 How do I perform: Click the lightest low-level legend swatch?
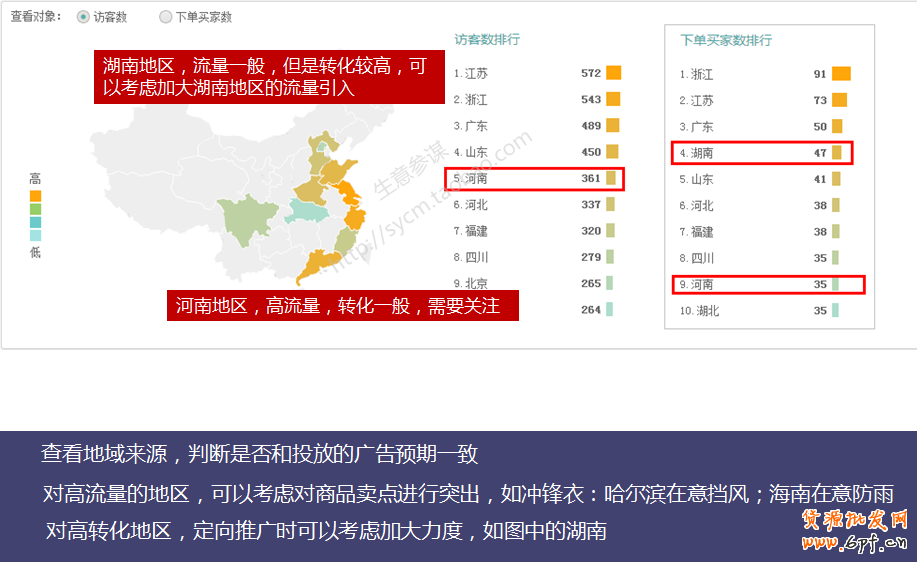pos(35,236)
